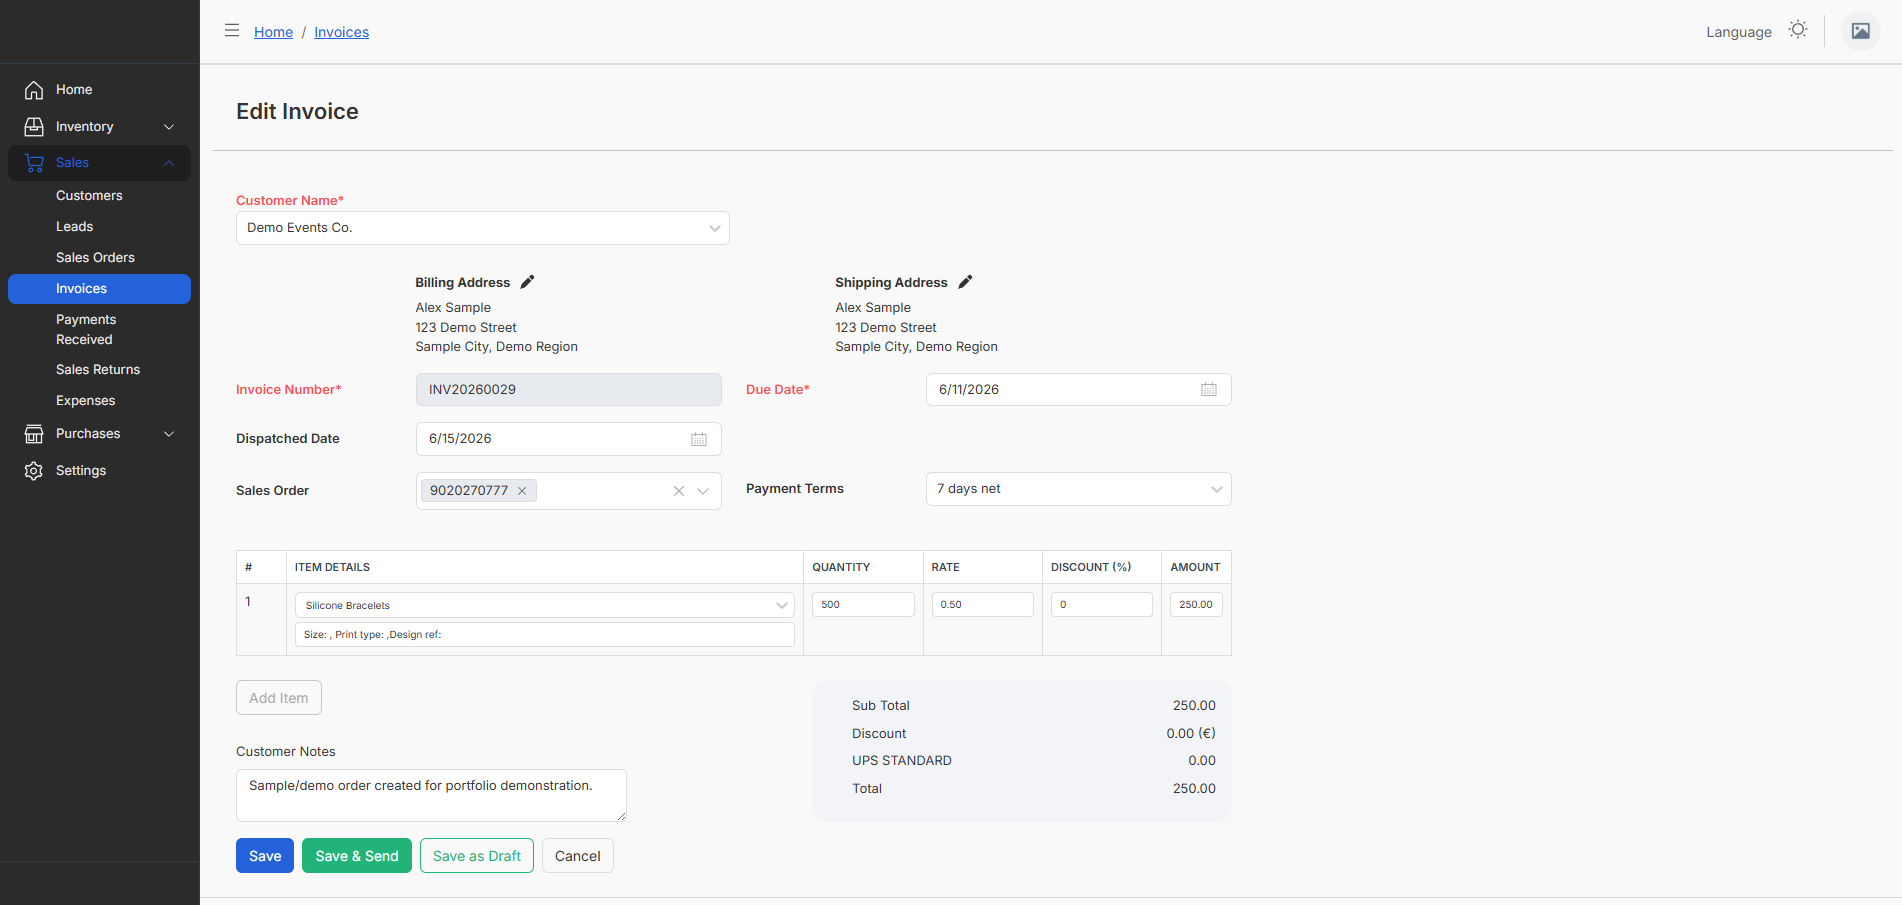
Task: Click the Invoices breadcrumb link
Action: coord(341,32)
